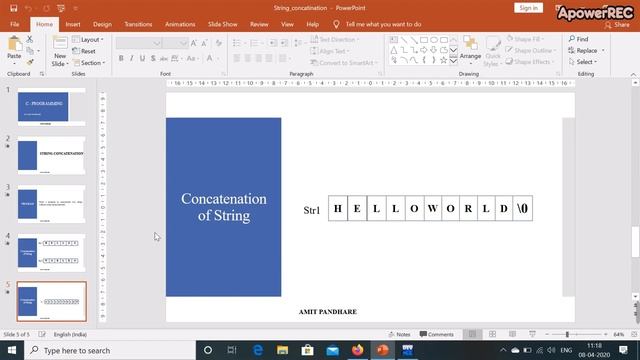This screenshot has width=640, height=360.
Task: Select slide 3 thumbnail
Action: tap(51, 204)
